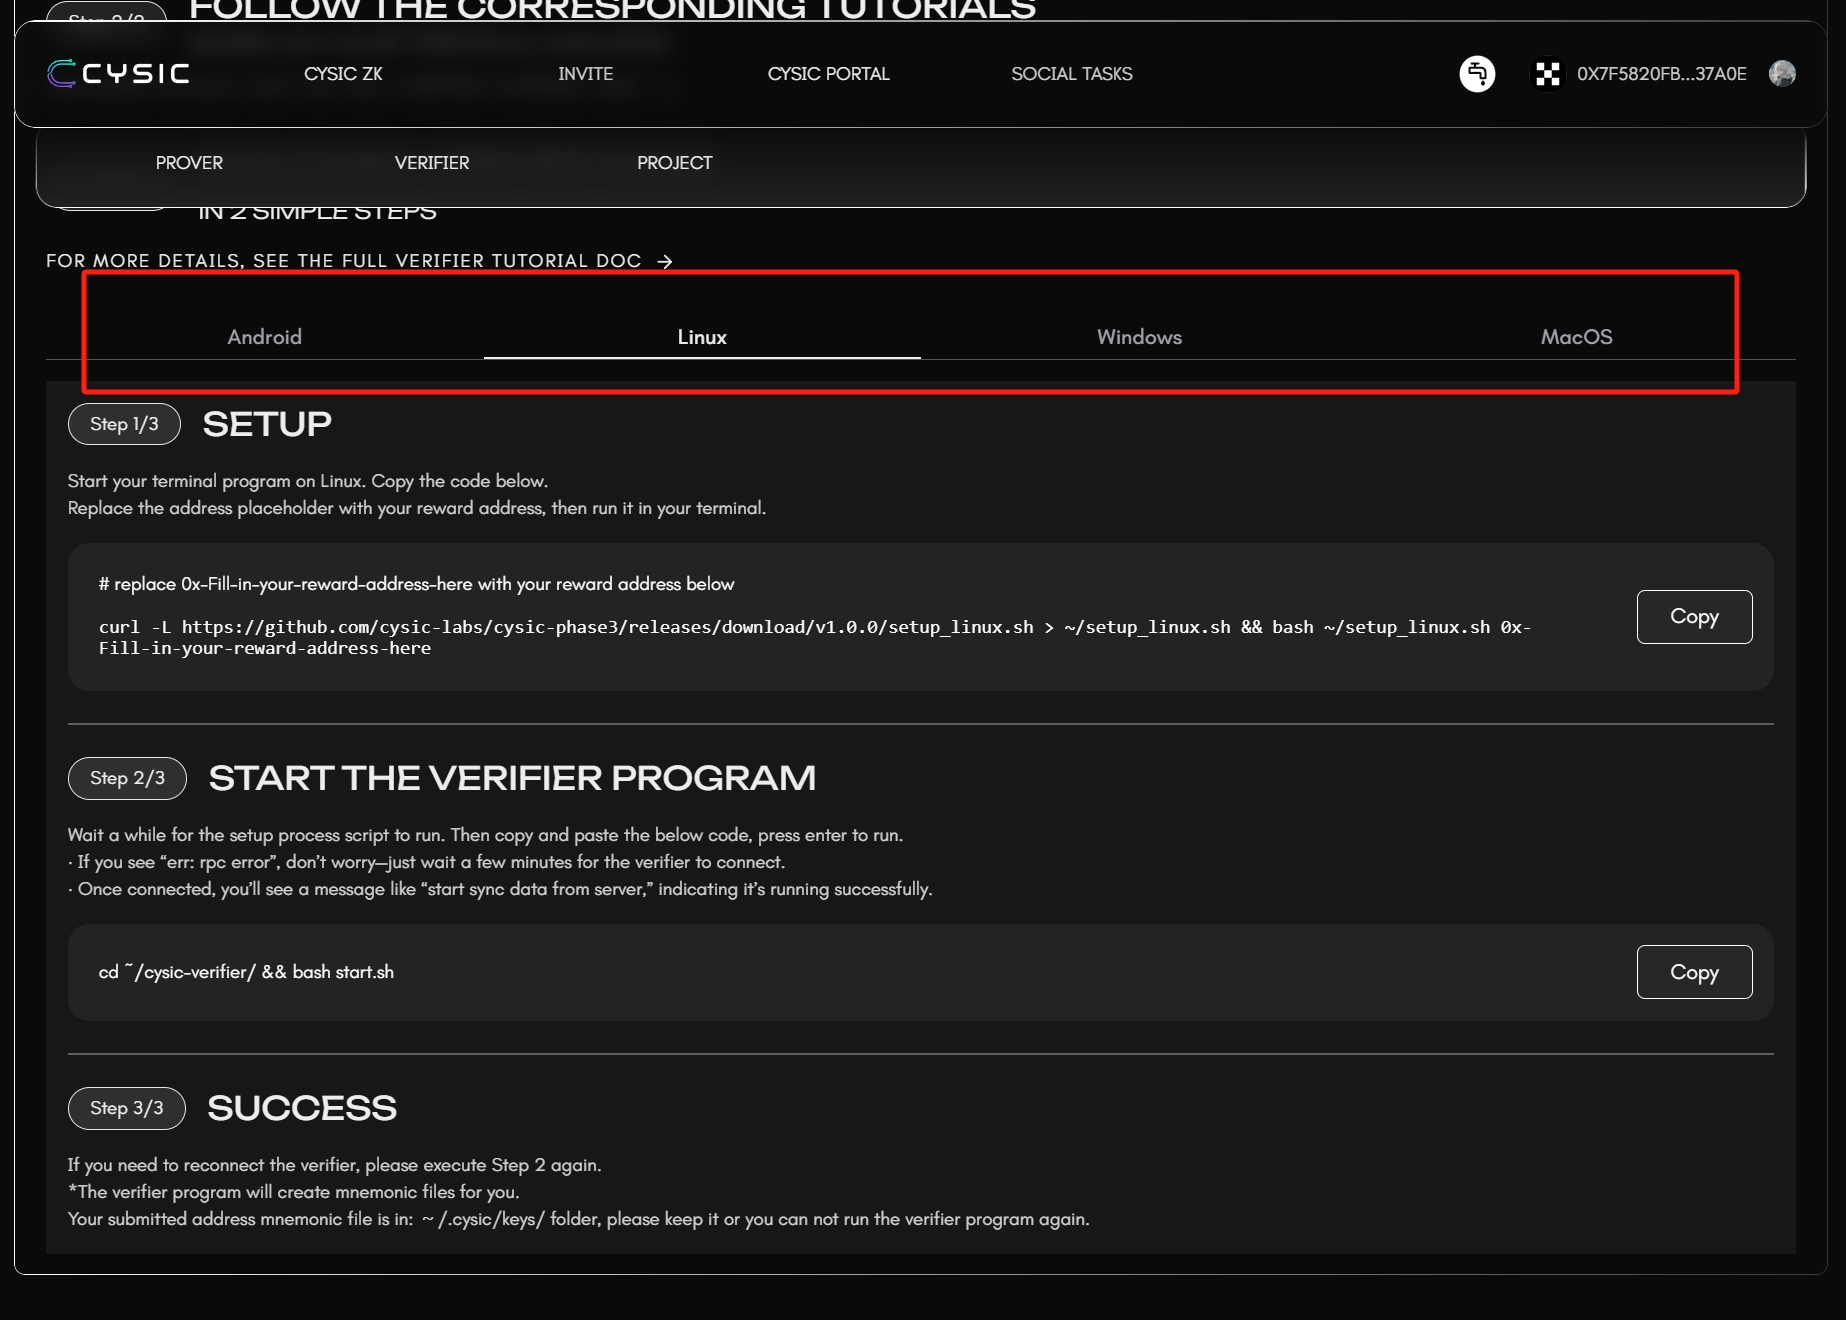
Task: Select the MacOS tutorial tab
Action: pyautogui.click(x=1577, y=337)
